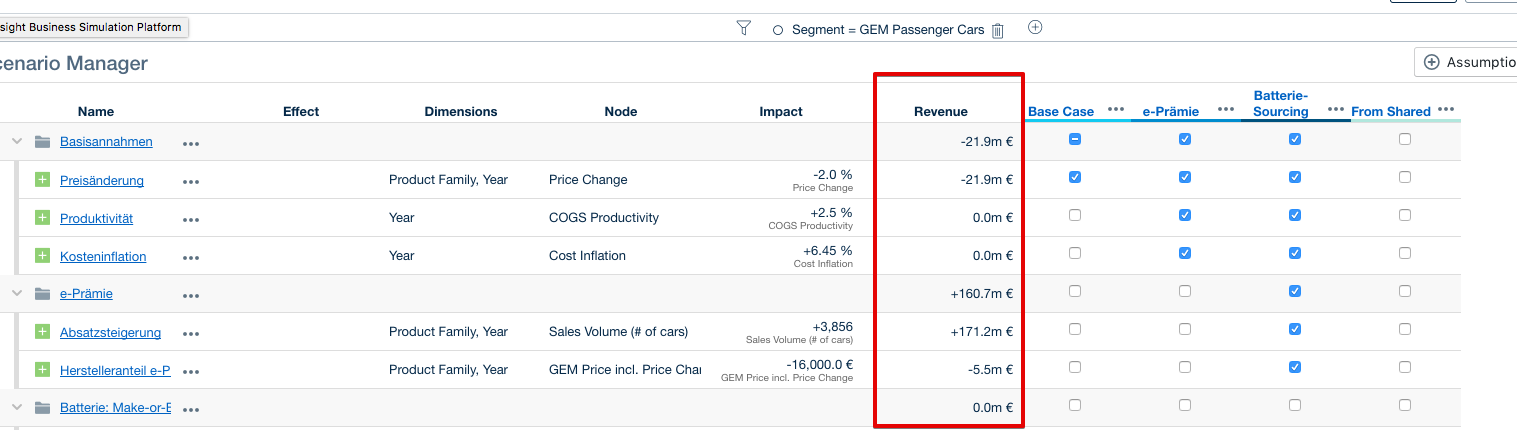This screenshot has height=432, width=1517.
Task: Select the From Shared scenario header
Action: pos(1391,112)
